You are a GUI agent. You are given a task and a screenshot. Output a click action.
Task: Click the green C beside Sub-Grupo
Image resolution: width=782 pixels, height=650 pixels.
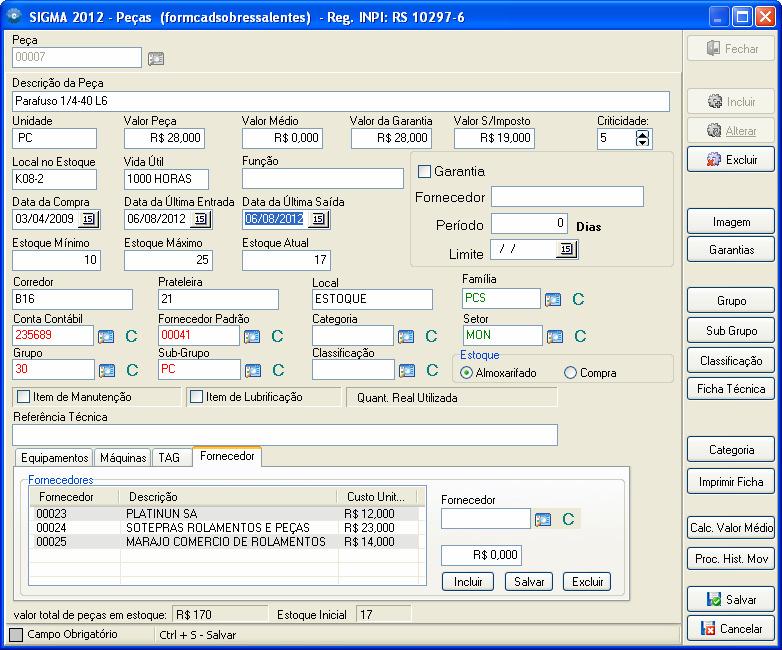click(x=278, y=370)
